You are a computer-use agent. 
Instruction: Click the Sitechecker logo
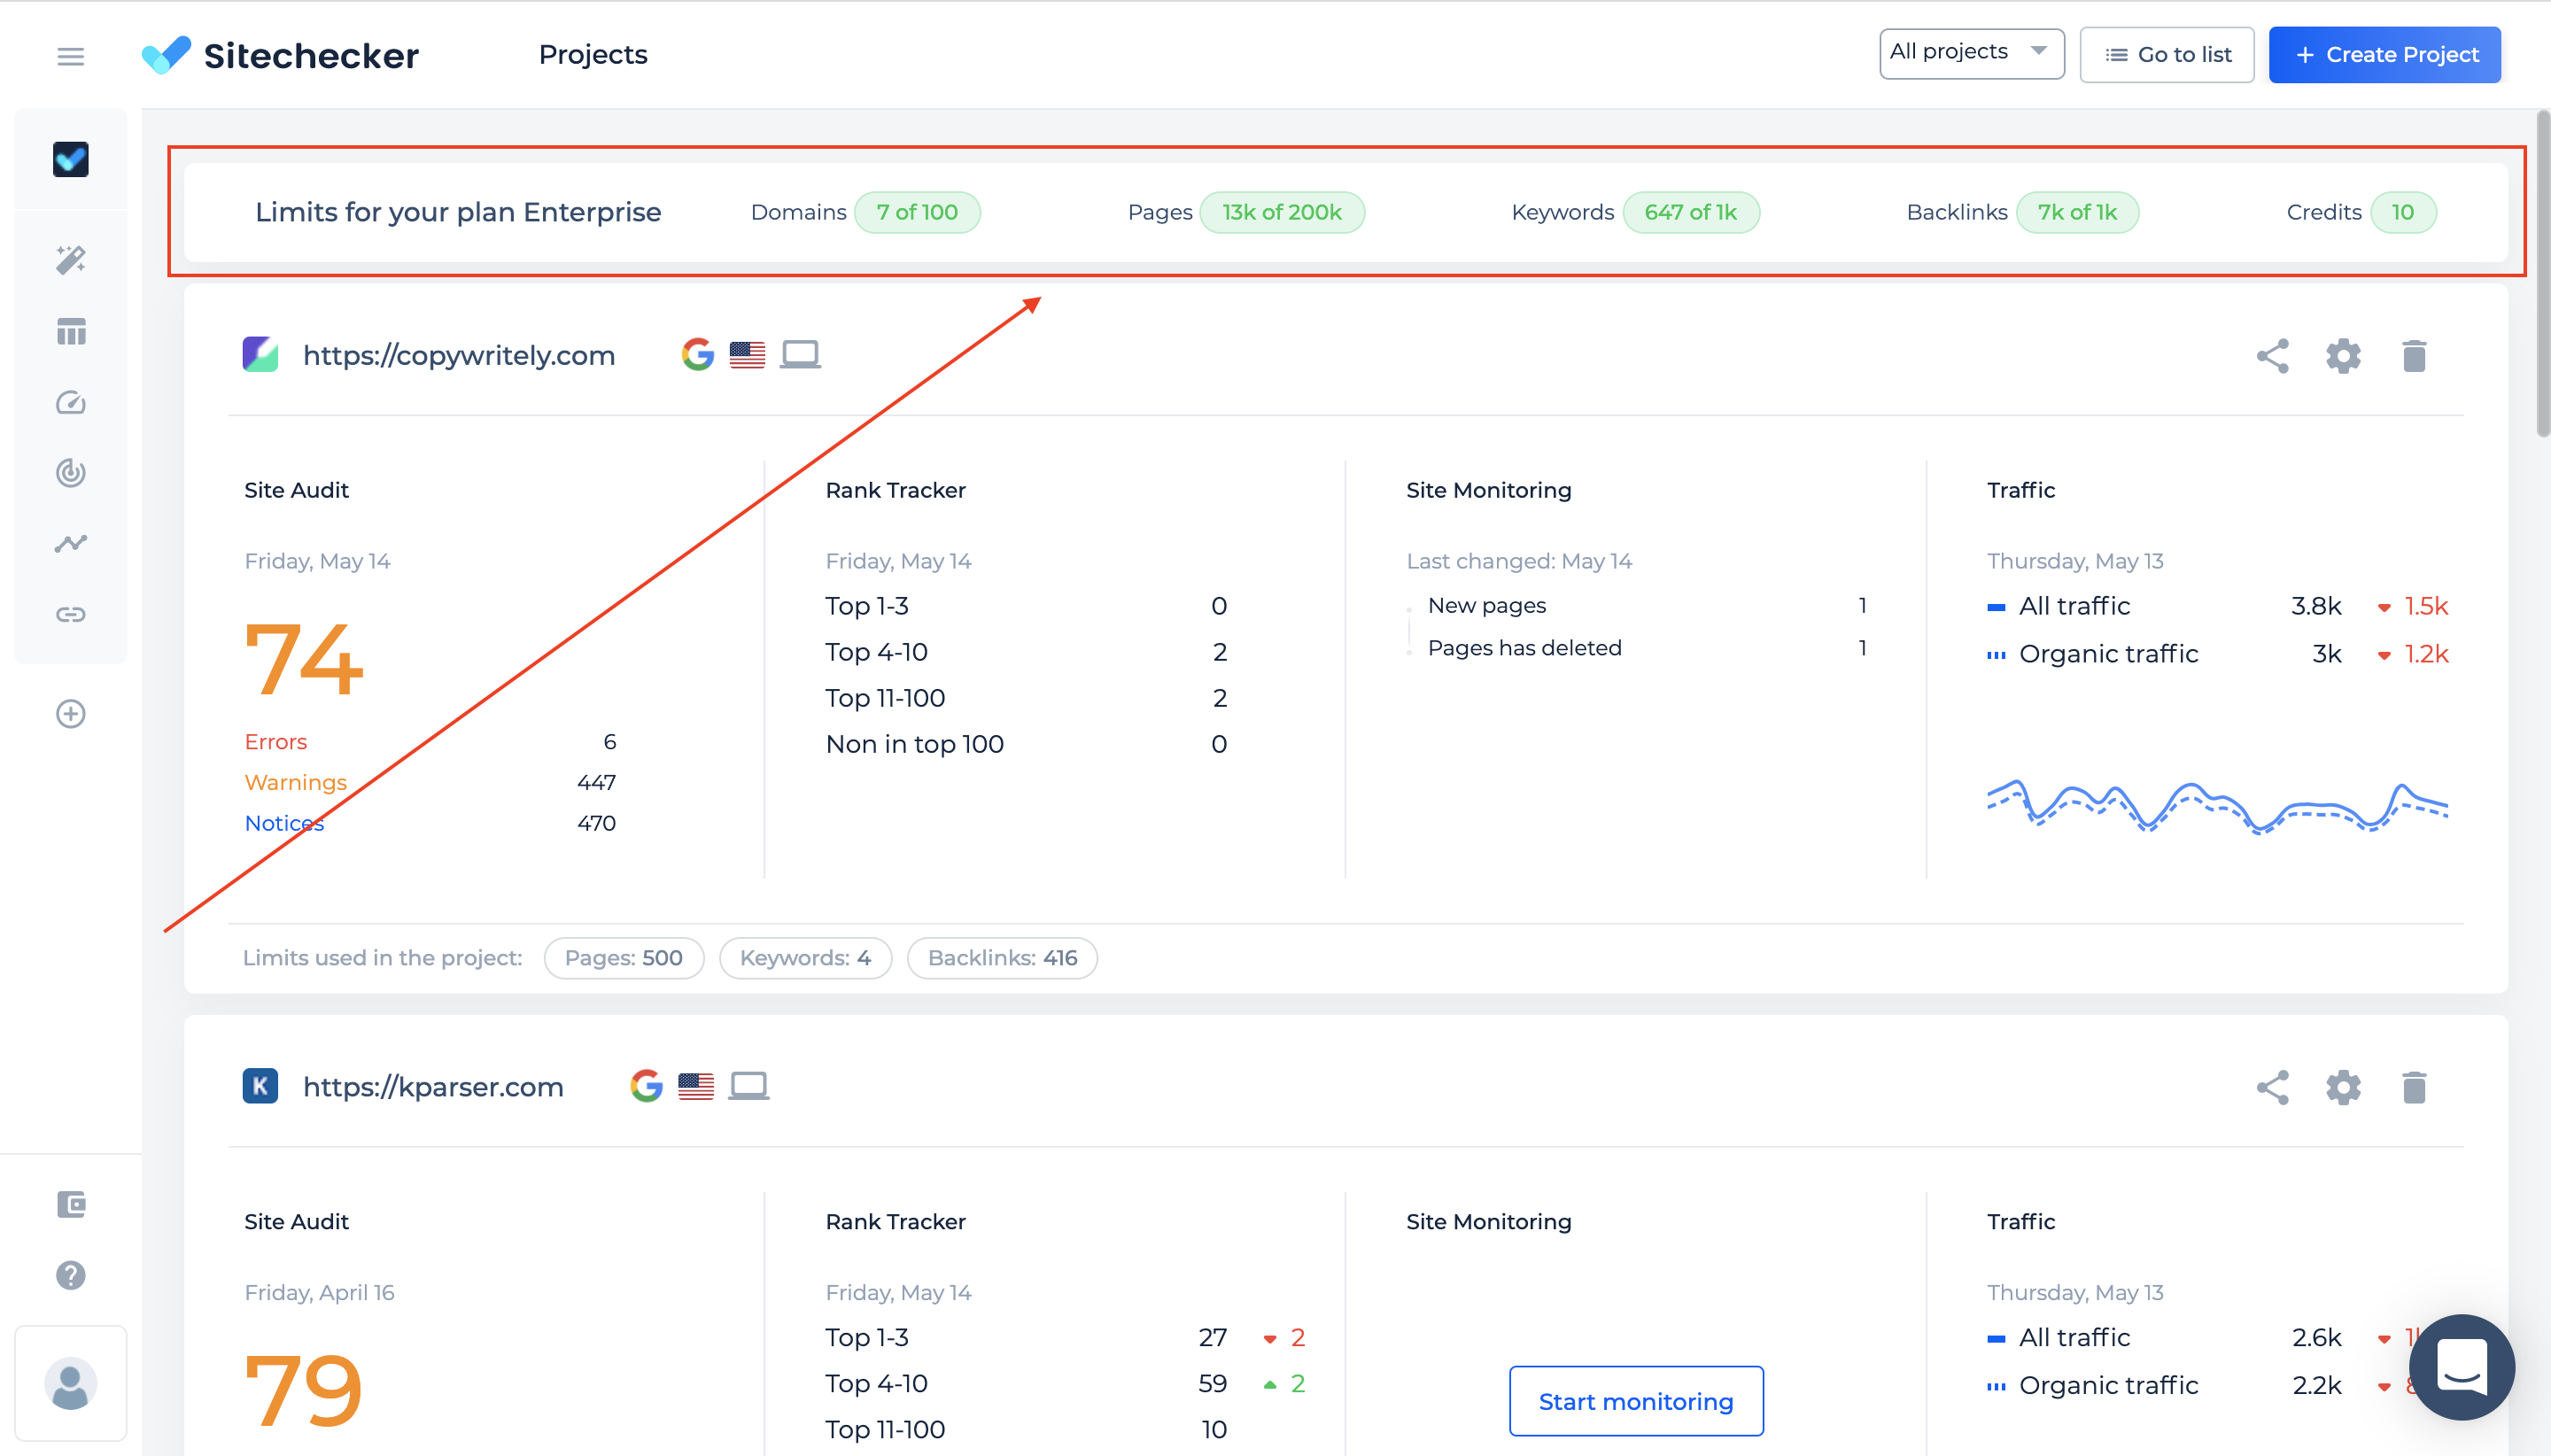[x=280, y=55]
